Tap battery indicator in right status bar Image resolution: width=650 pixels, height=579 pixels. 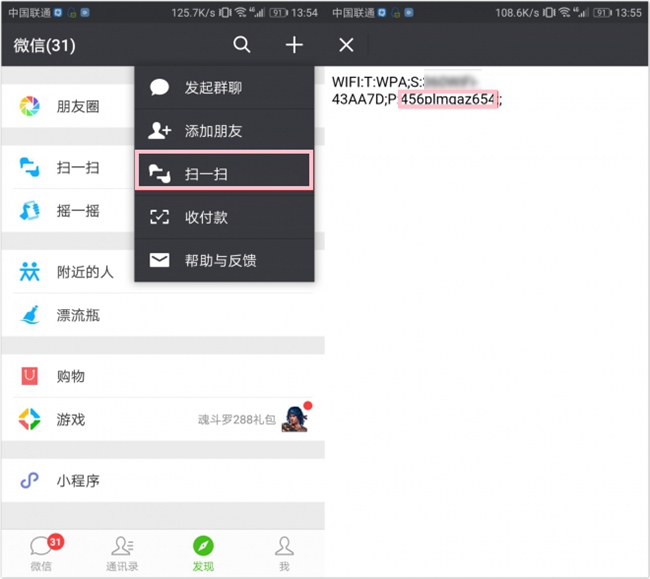pos(601,13)
